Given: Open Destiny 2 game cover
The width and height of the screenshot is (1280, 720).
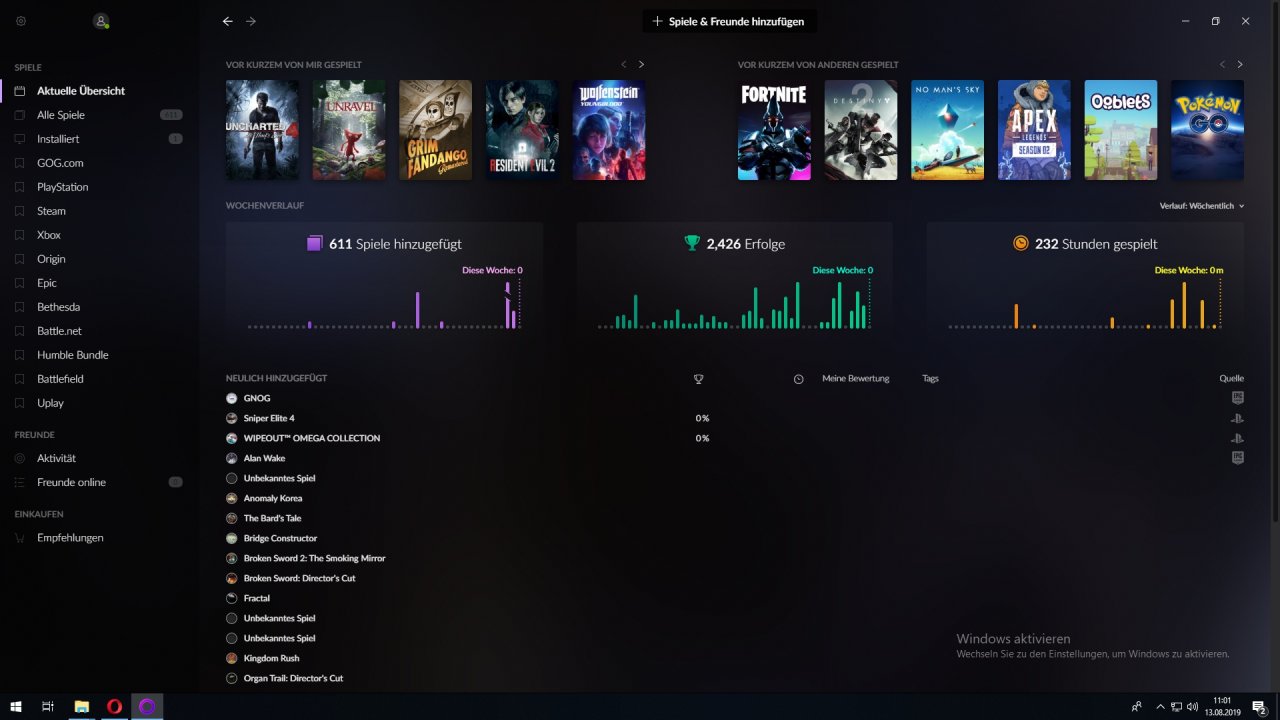Looking at the screenshot, I should [861, 130].
